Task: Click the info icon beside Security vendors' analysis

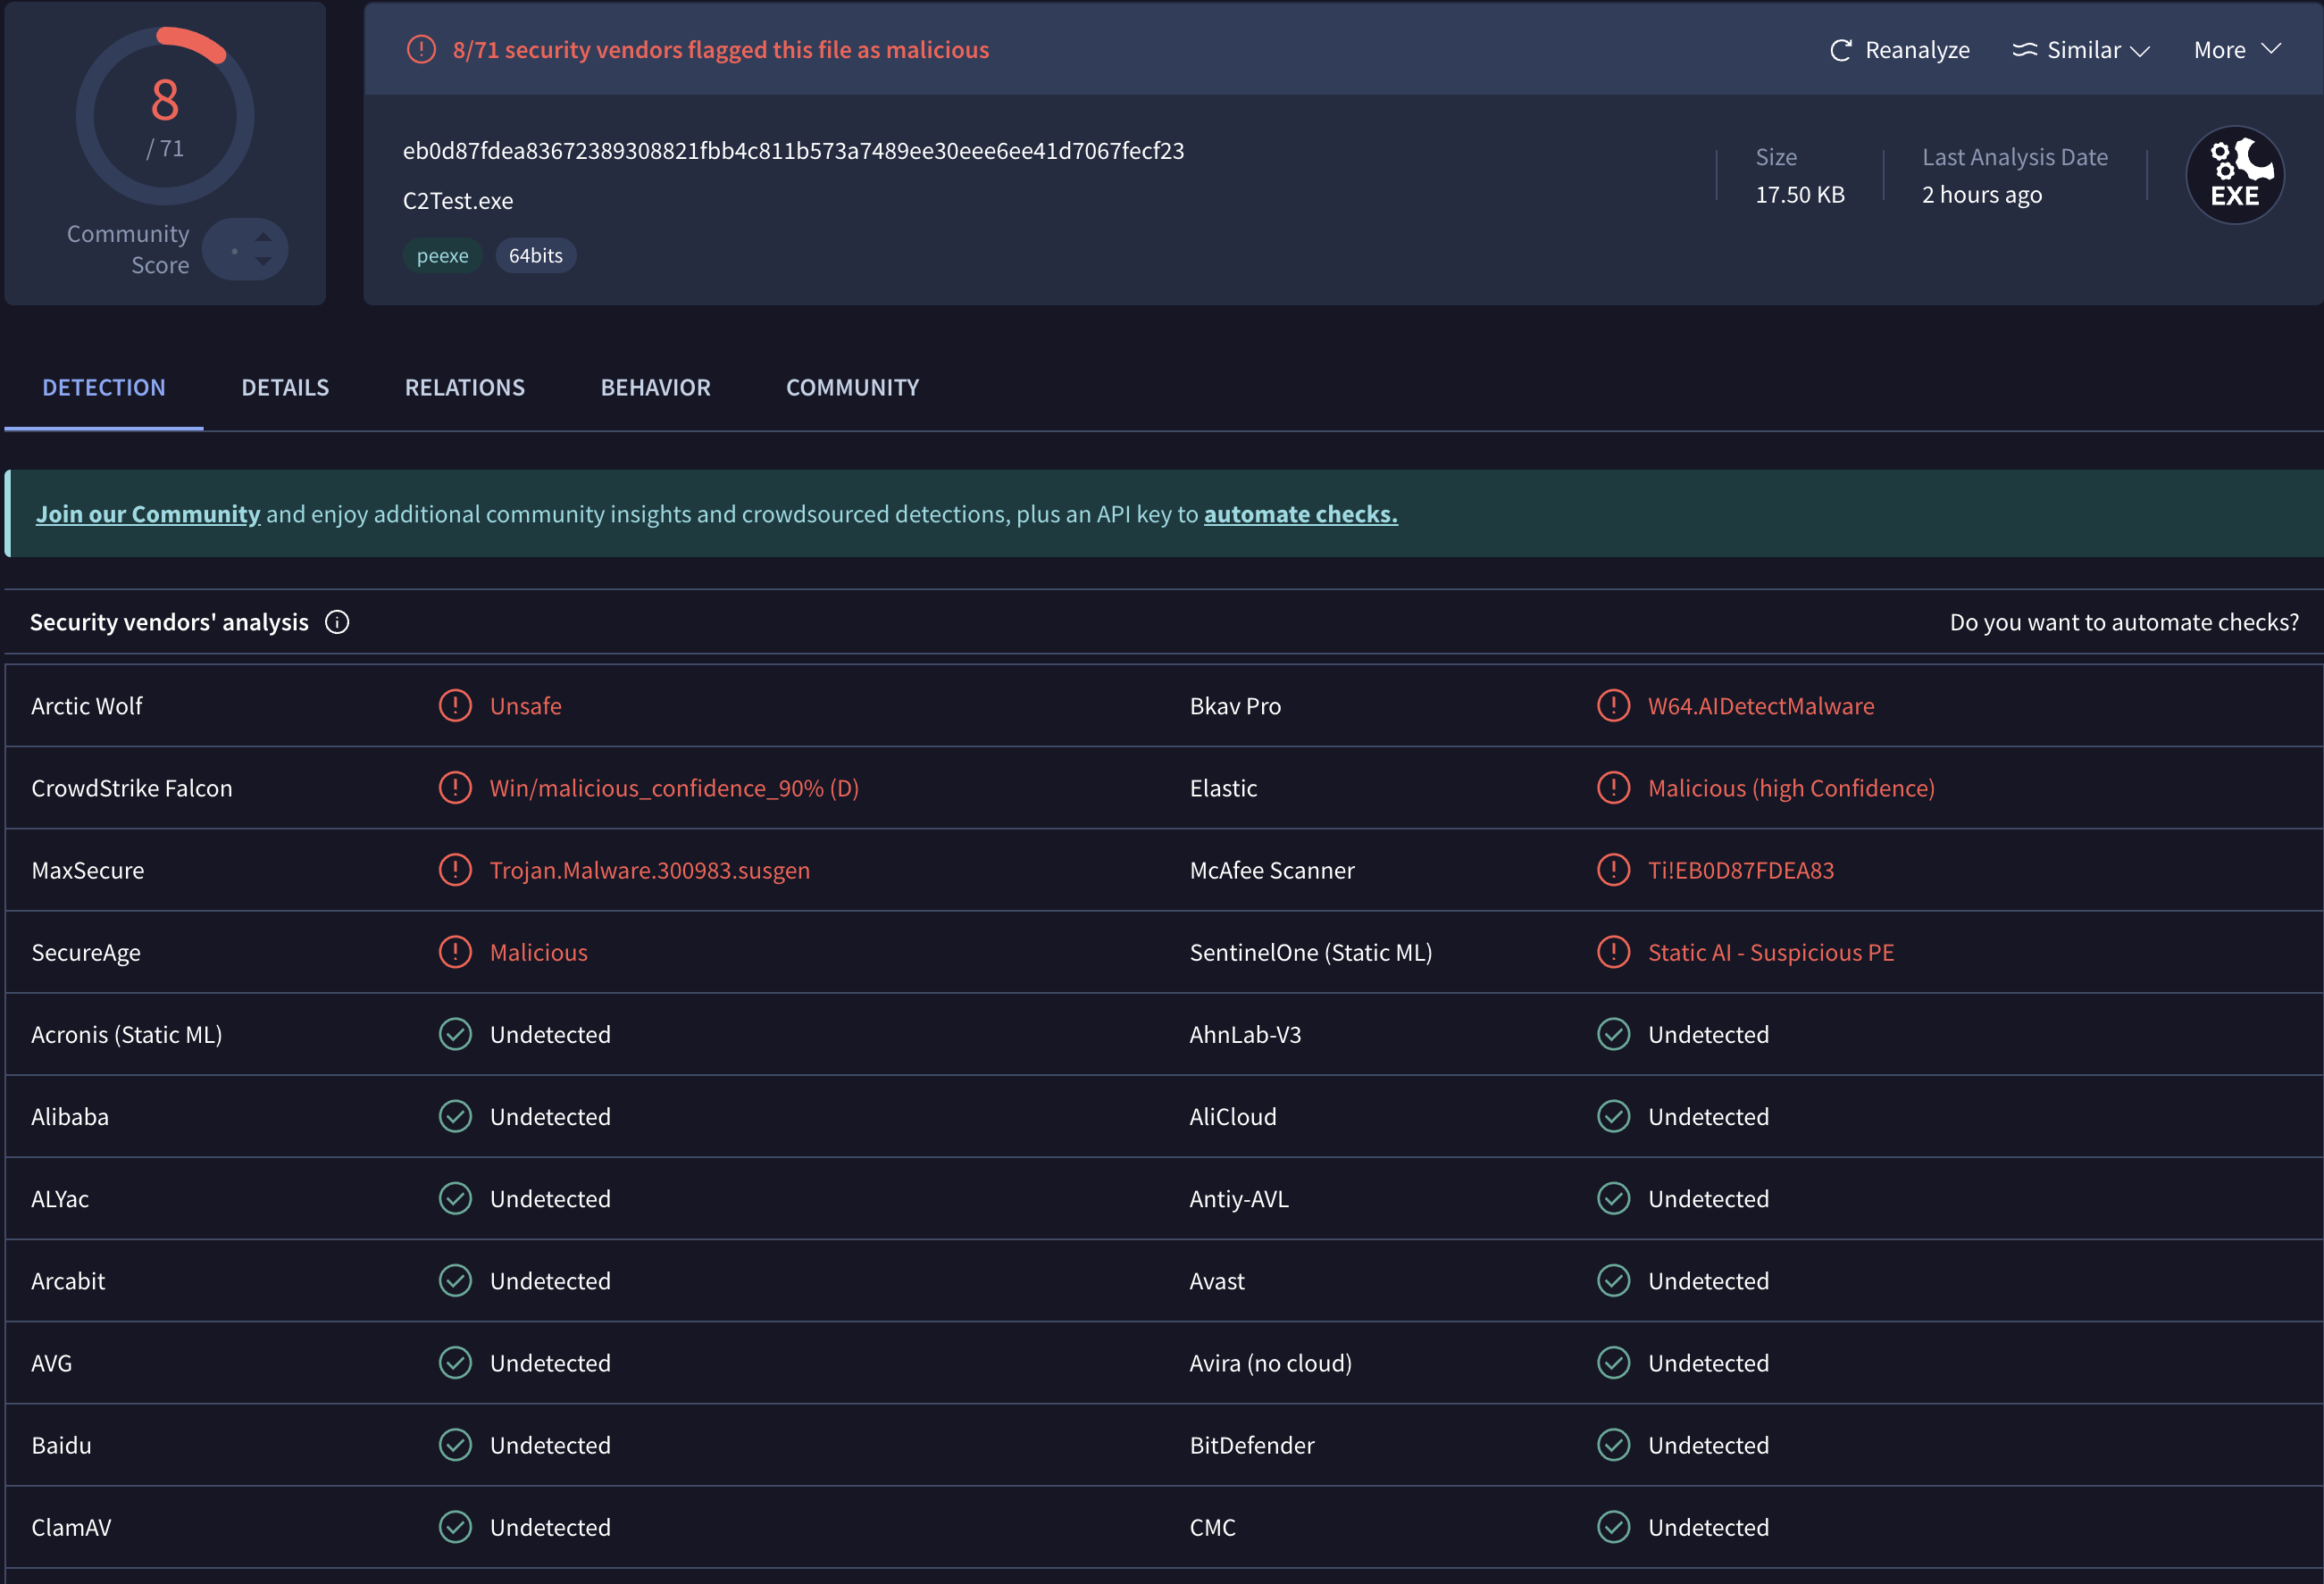Action: (337, 621)
